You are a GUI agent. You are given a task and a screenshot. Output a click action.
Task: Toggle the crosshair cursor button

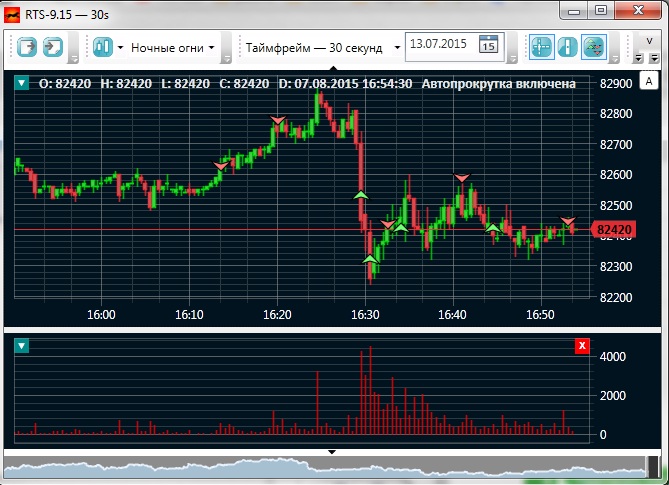point(542,47)
